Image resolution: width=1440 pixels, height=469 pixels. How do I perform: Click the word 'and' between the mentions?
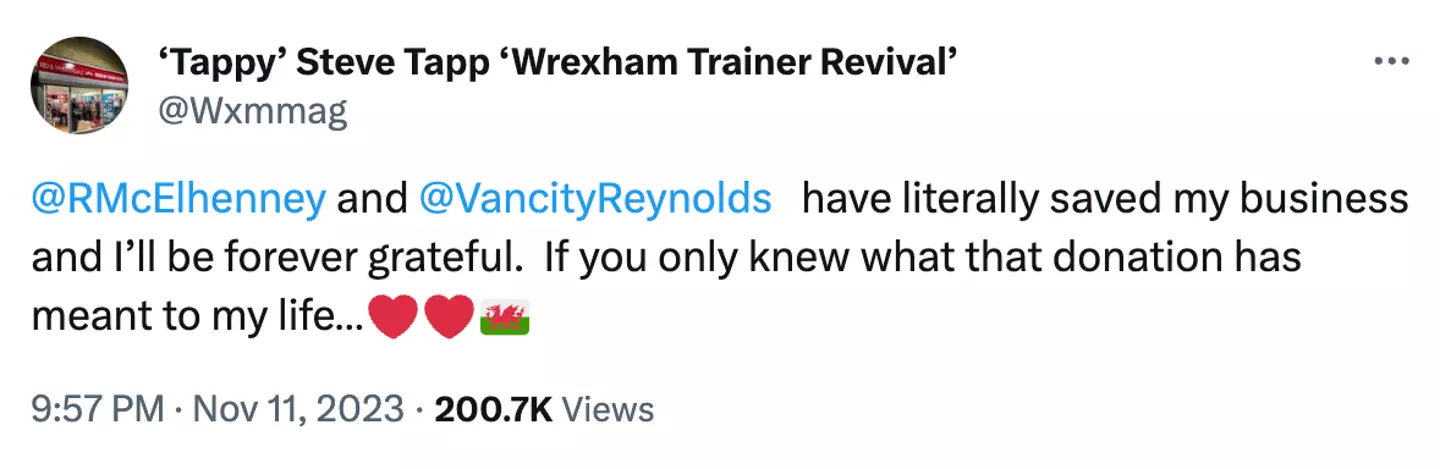pos(370,199)
